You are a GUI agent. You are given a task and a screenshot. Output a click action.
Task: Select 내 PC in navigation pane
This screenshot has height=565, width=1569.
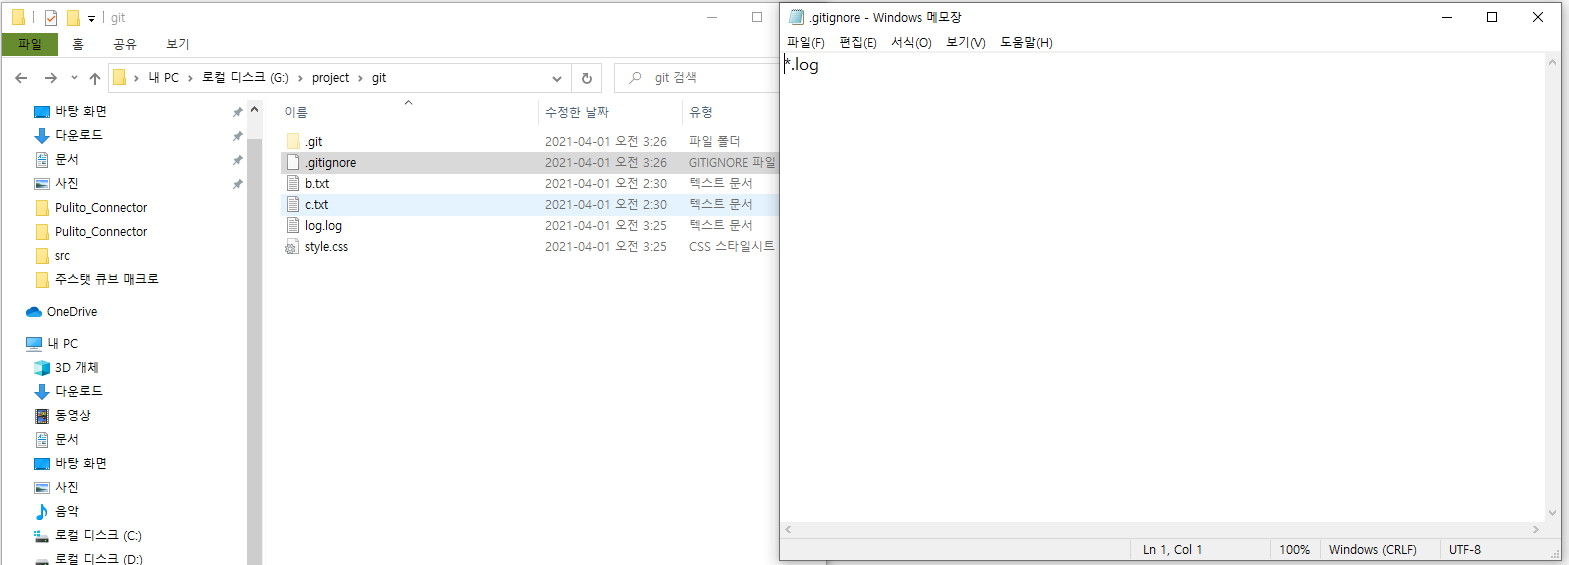tap(62, 343)
